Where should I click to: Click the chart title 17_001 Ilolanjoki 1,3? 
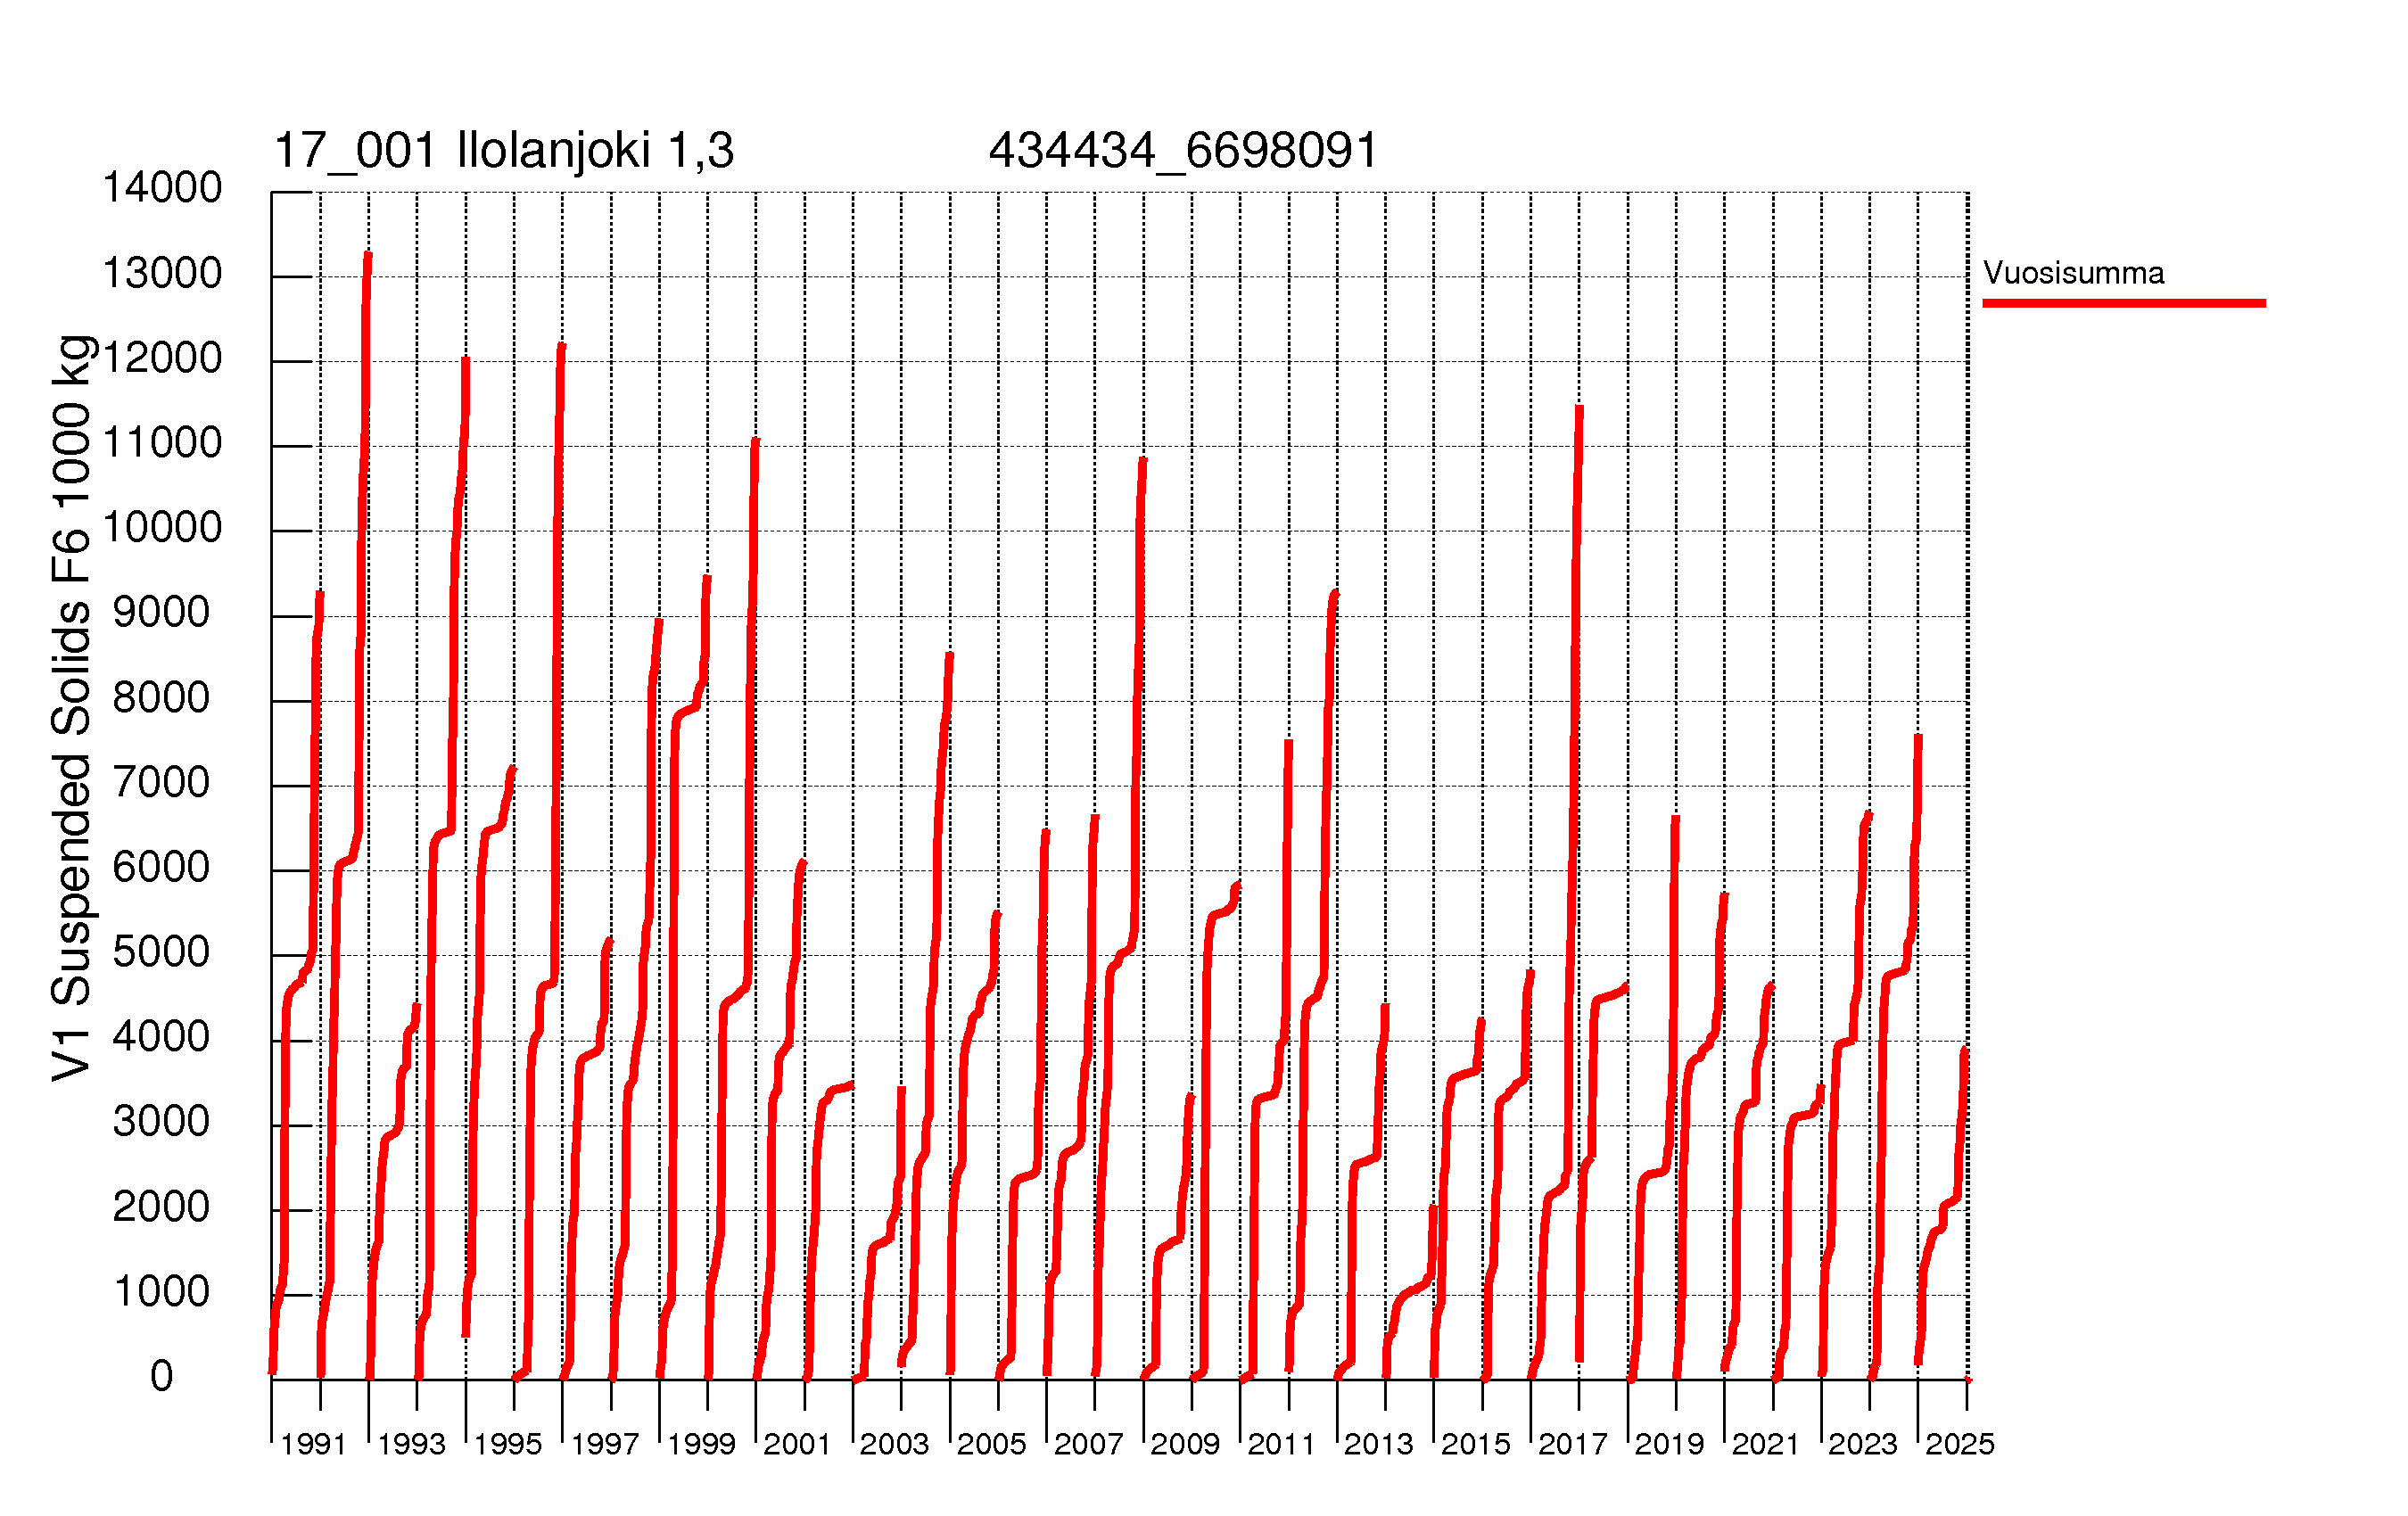tap(503, 151)
